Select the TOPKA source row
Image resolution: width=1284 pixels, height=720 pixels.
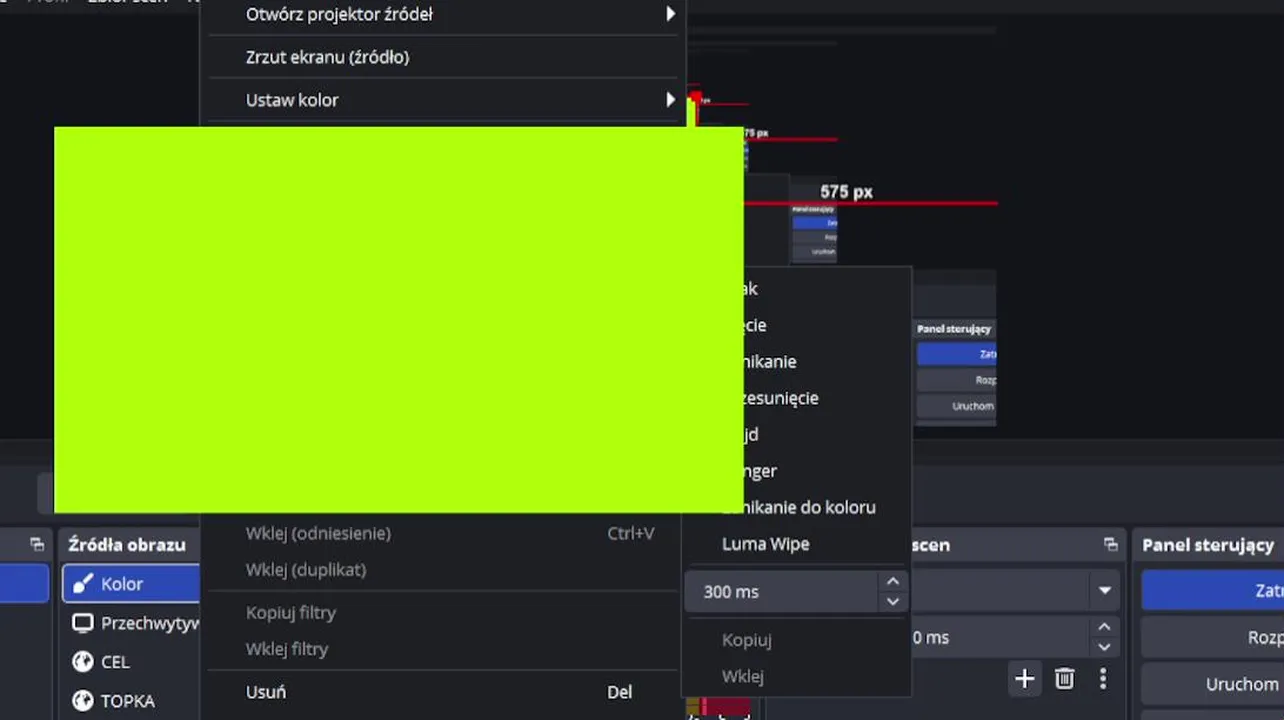click(x=132, y=701)
